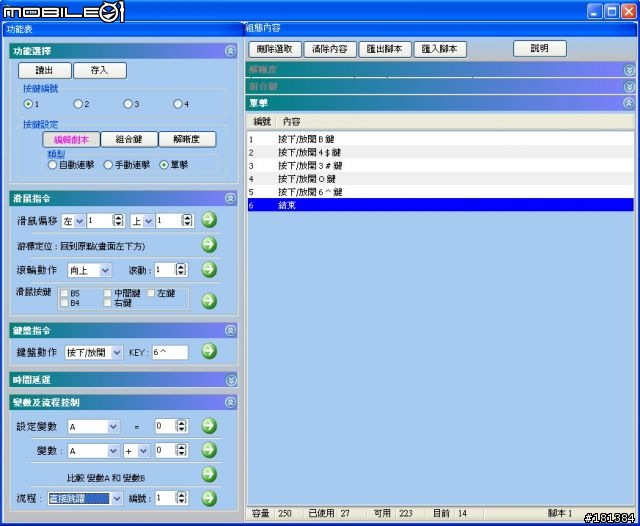Add the keyboard action (鍵盤動作) green arrow
This screenshot has height=526, width=640.
209,351
